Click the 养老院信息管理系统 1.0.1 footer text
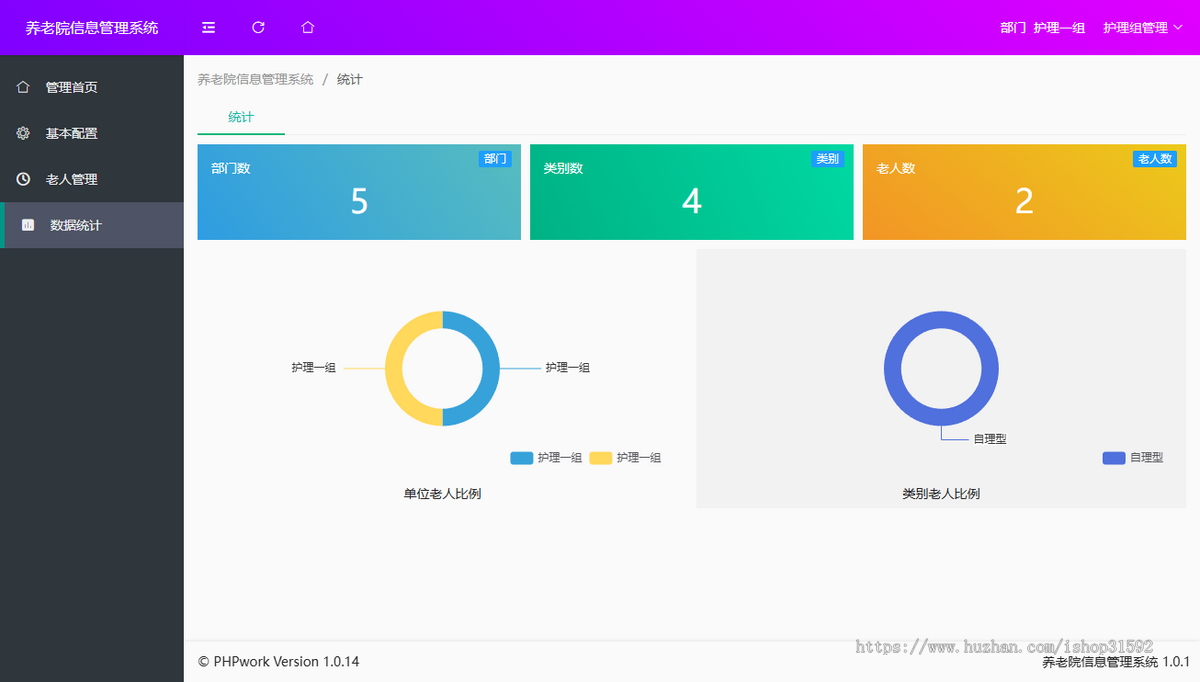The height and width of the screenshot is (682, 1200). click(1116, 662)
